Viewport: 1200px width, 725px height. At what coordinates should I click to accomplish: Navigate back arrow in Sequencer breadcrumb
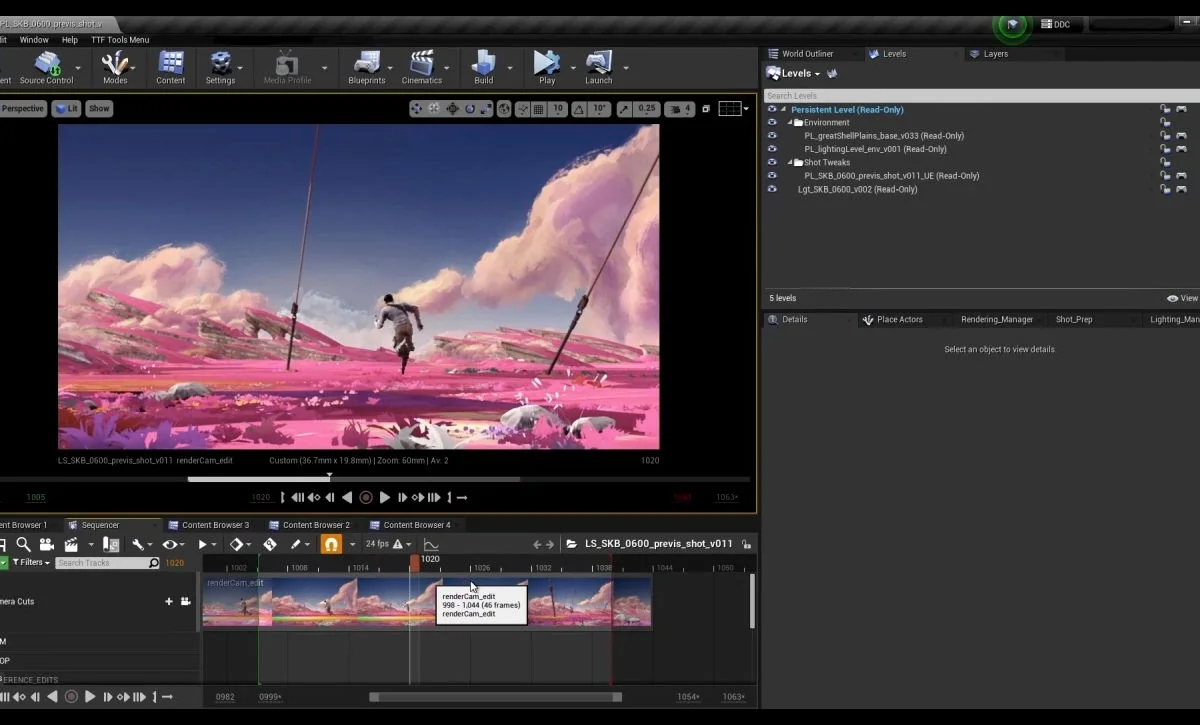(x=537, y=544)
